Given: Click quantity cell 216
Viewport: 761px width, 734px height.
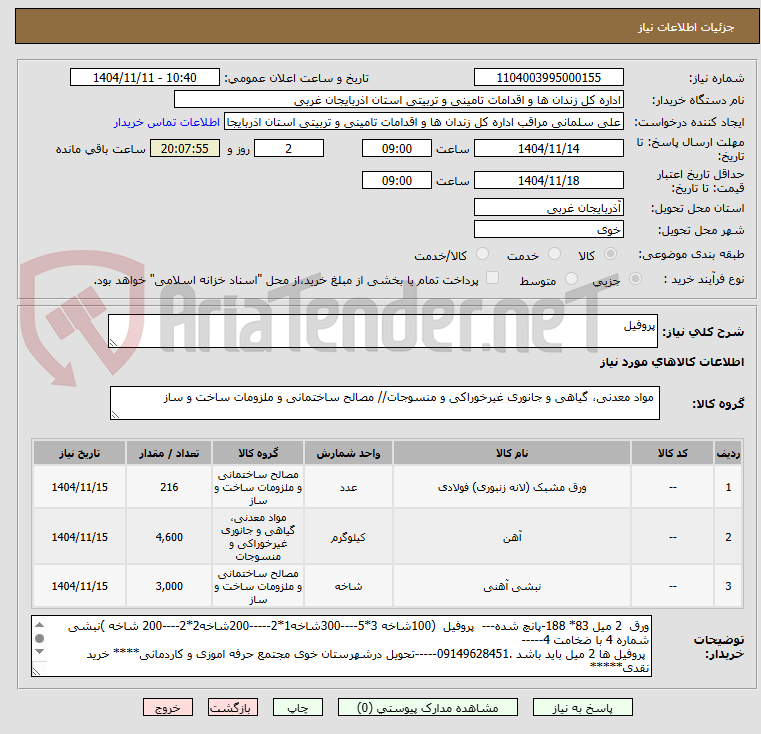Looking at the screenshot, I should (x=169, y=487).
